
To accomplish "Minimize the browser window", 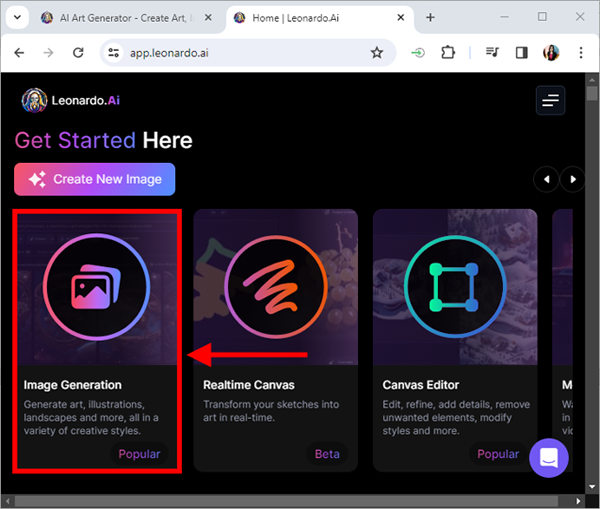I will tap(504, 17).
